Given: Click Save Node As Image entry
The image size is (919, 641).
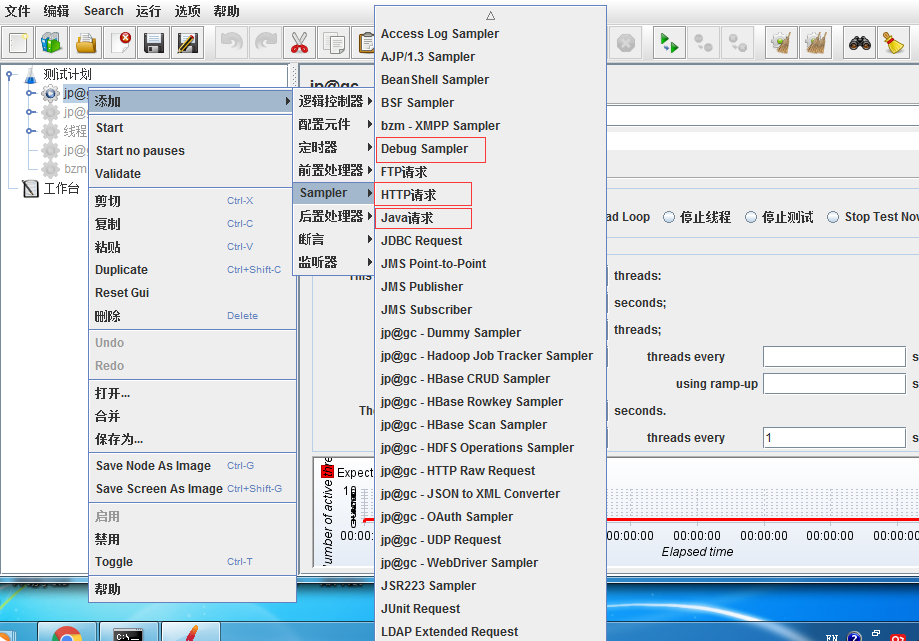Looking at the screenshot, I should tap(153, 465).
